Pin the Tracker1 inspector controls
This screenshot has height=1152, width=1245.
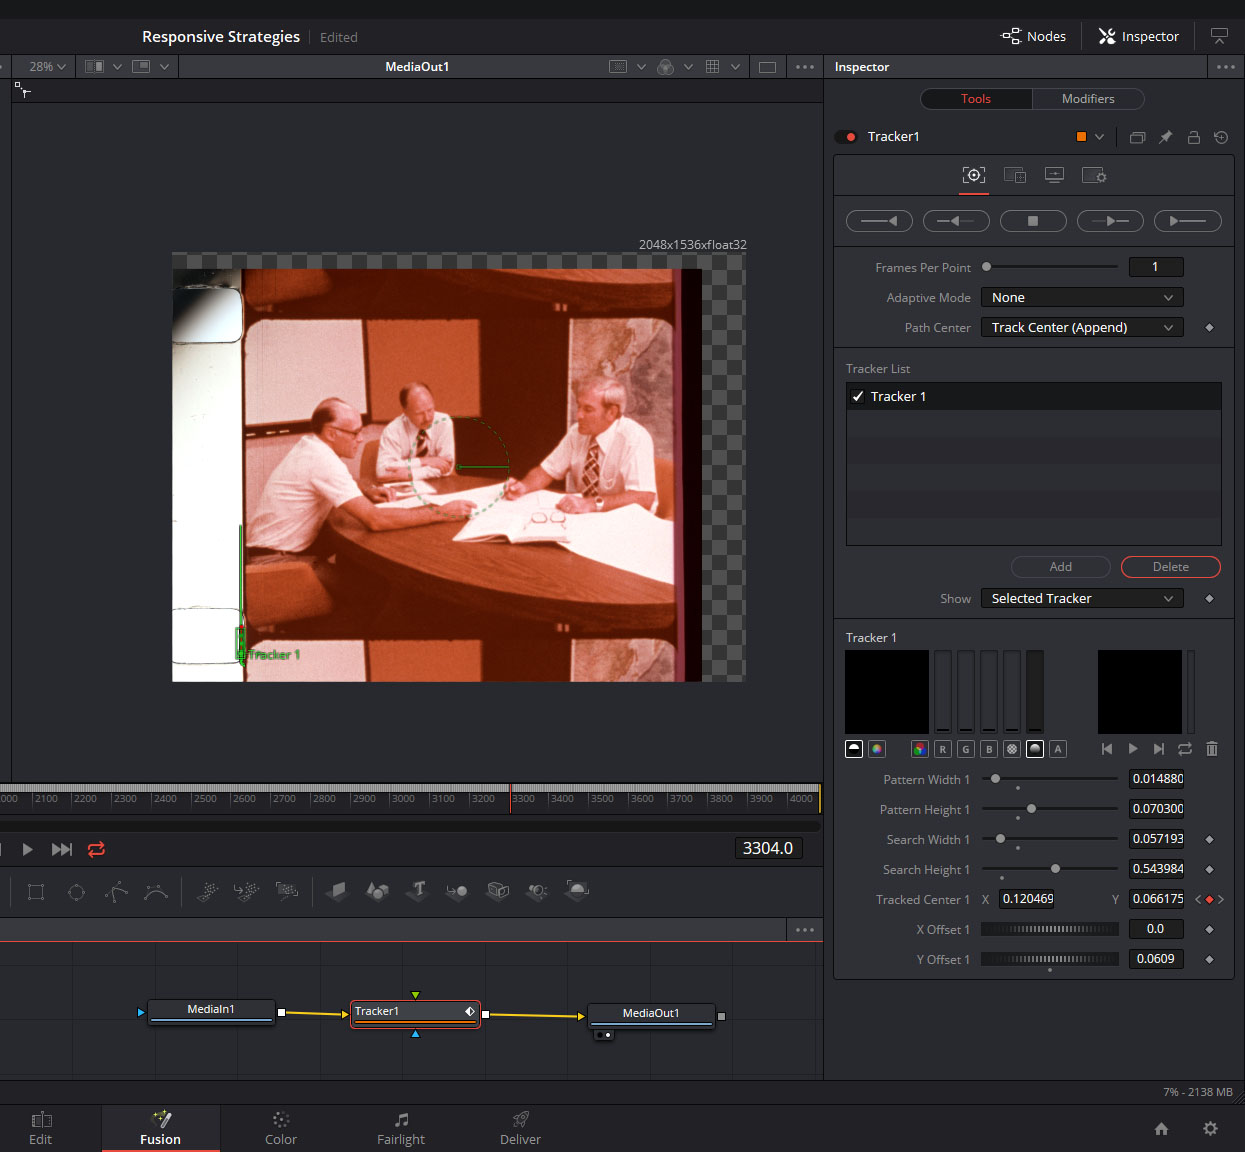1165,137
